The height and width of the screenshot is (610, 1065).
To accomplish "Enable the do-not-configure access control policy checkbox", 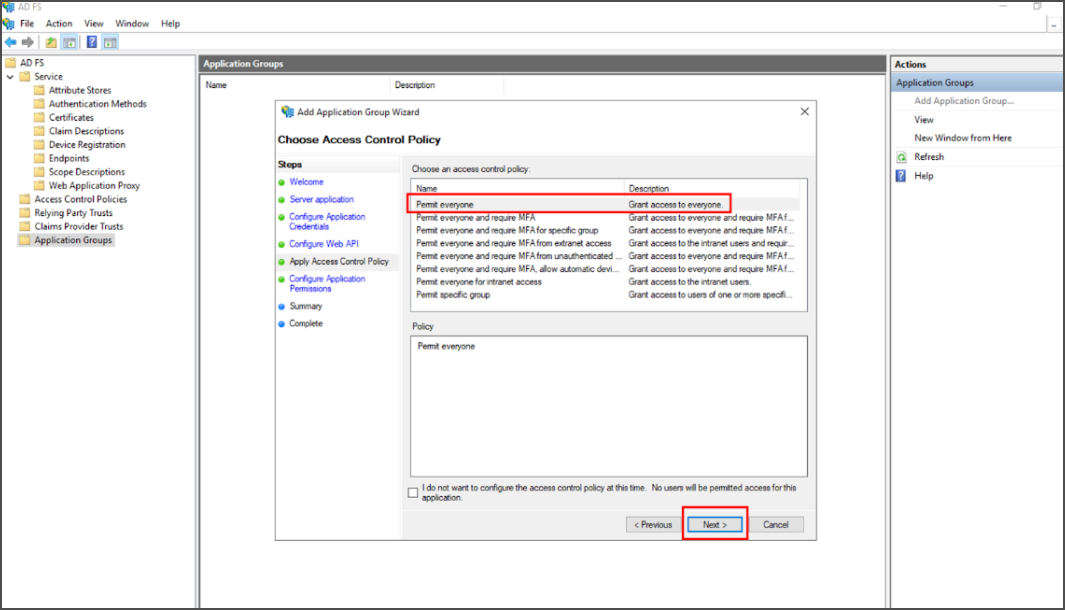I will pyautogui.click(x=413, y=491).
